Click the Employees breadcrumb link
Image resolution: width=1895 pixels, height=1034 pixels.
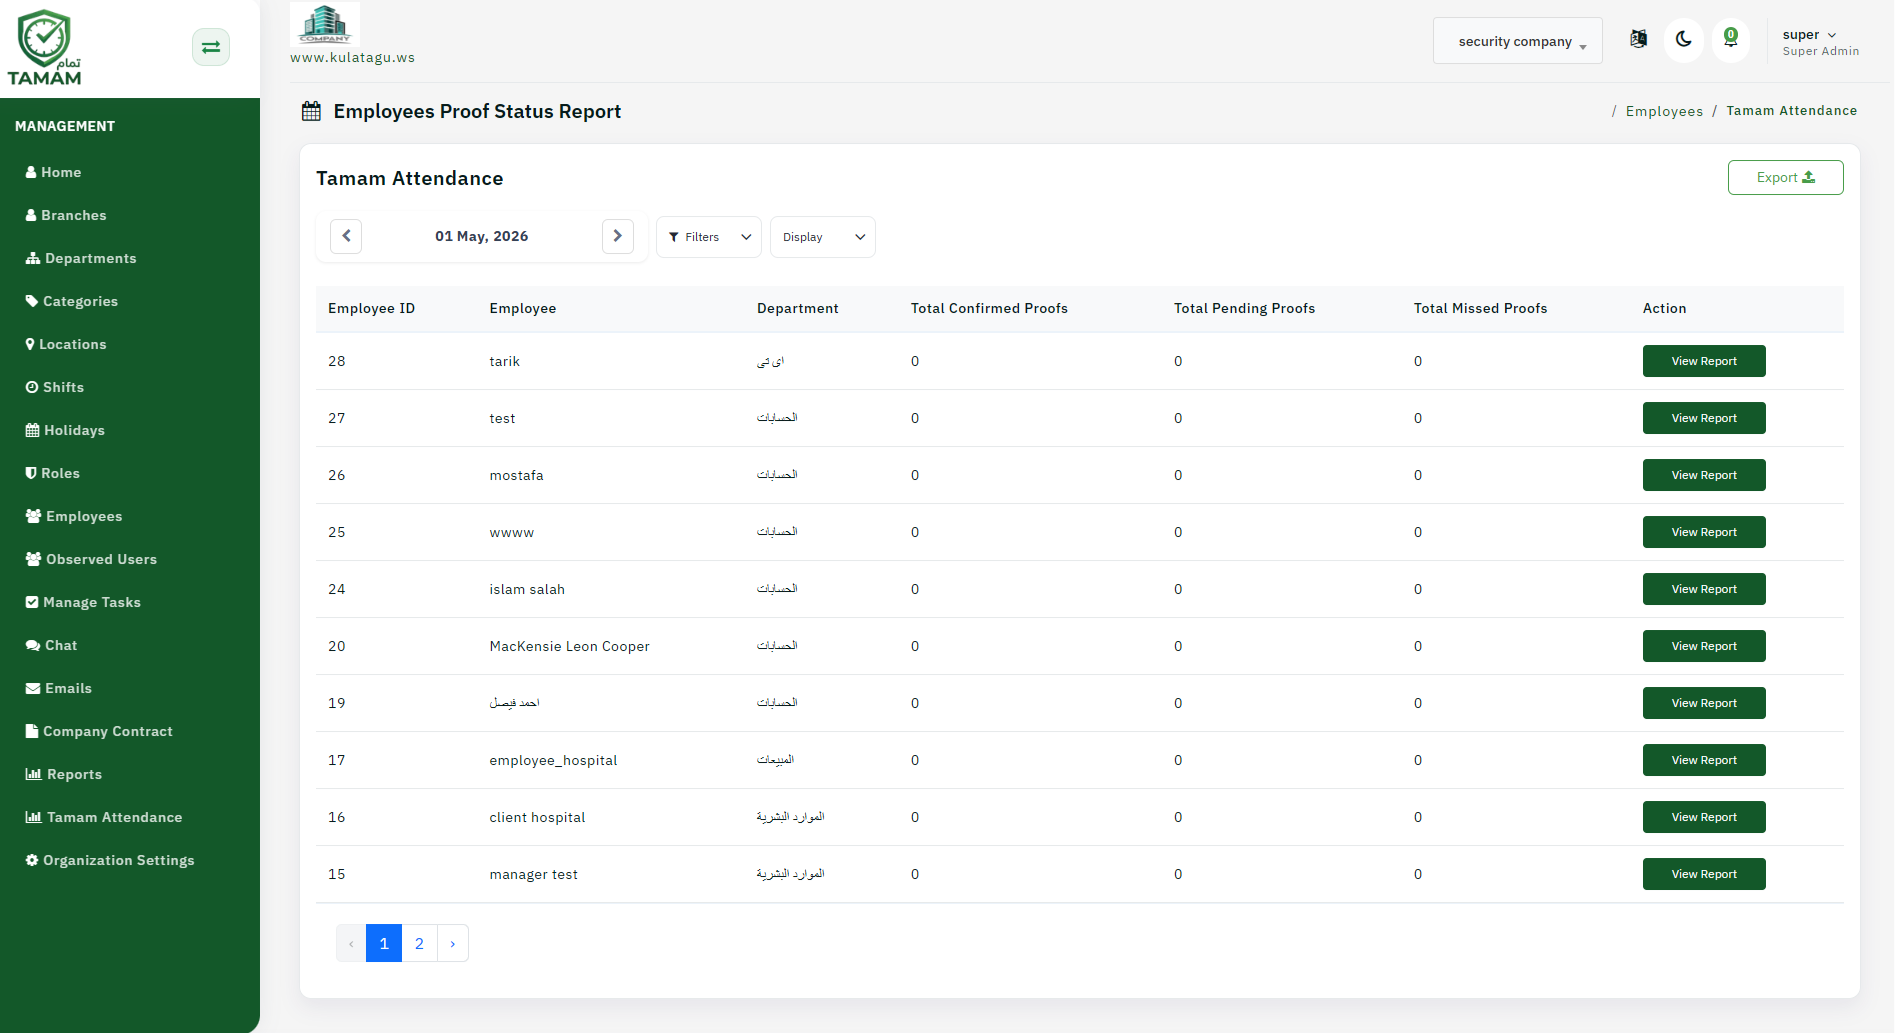point(1664,111)
